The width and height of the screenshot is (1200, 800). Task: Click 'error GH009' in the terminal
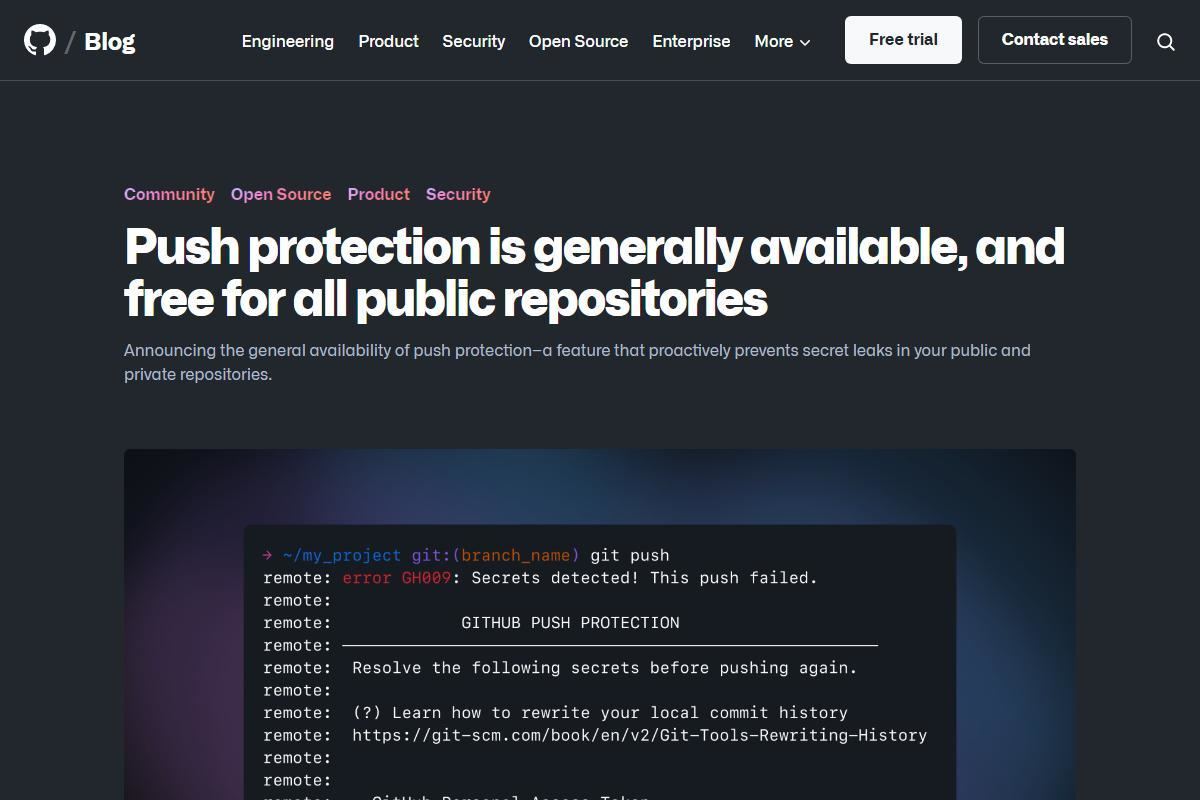pyautogui.click(x=397, y=578)
